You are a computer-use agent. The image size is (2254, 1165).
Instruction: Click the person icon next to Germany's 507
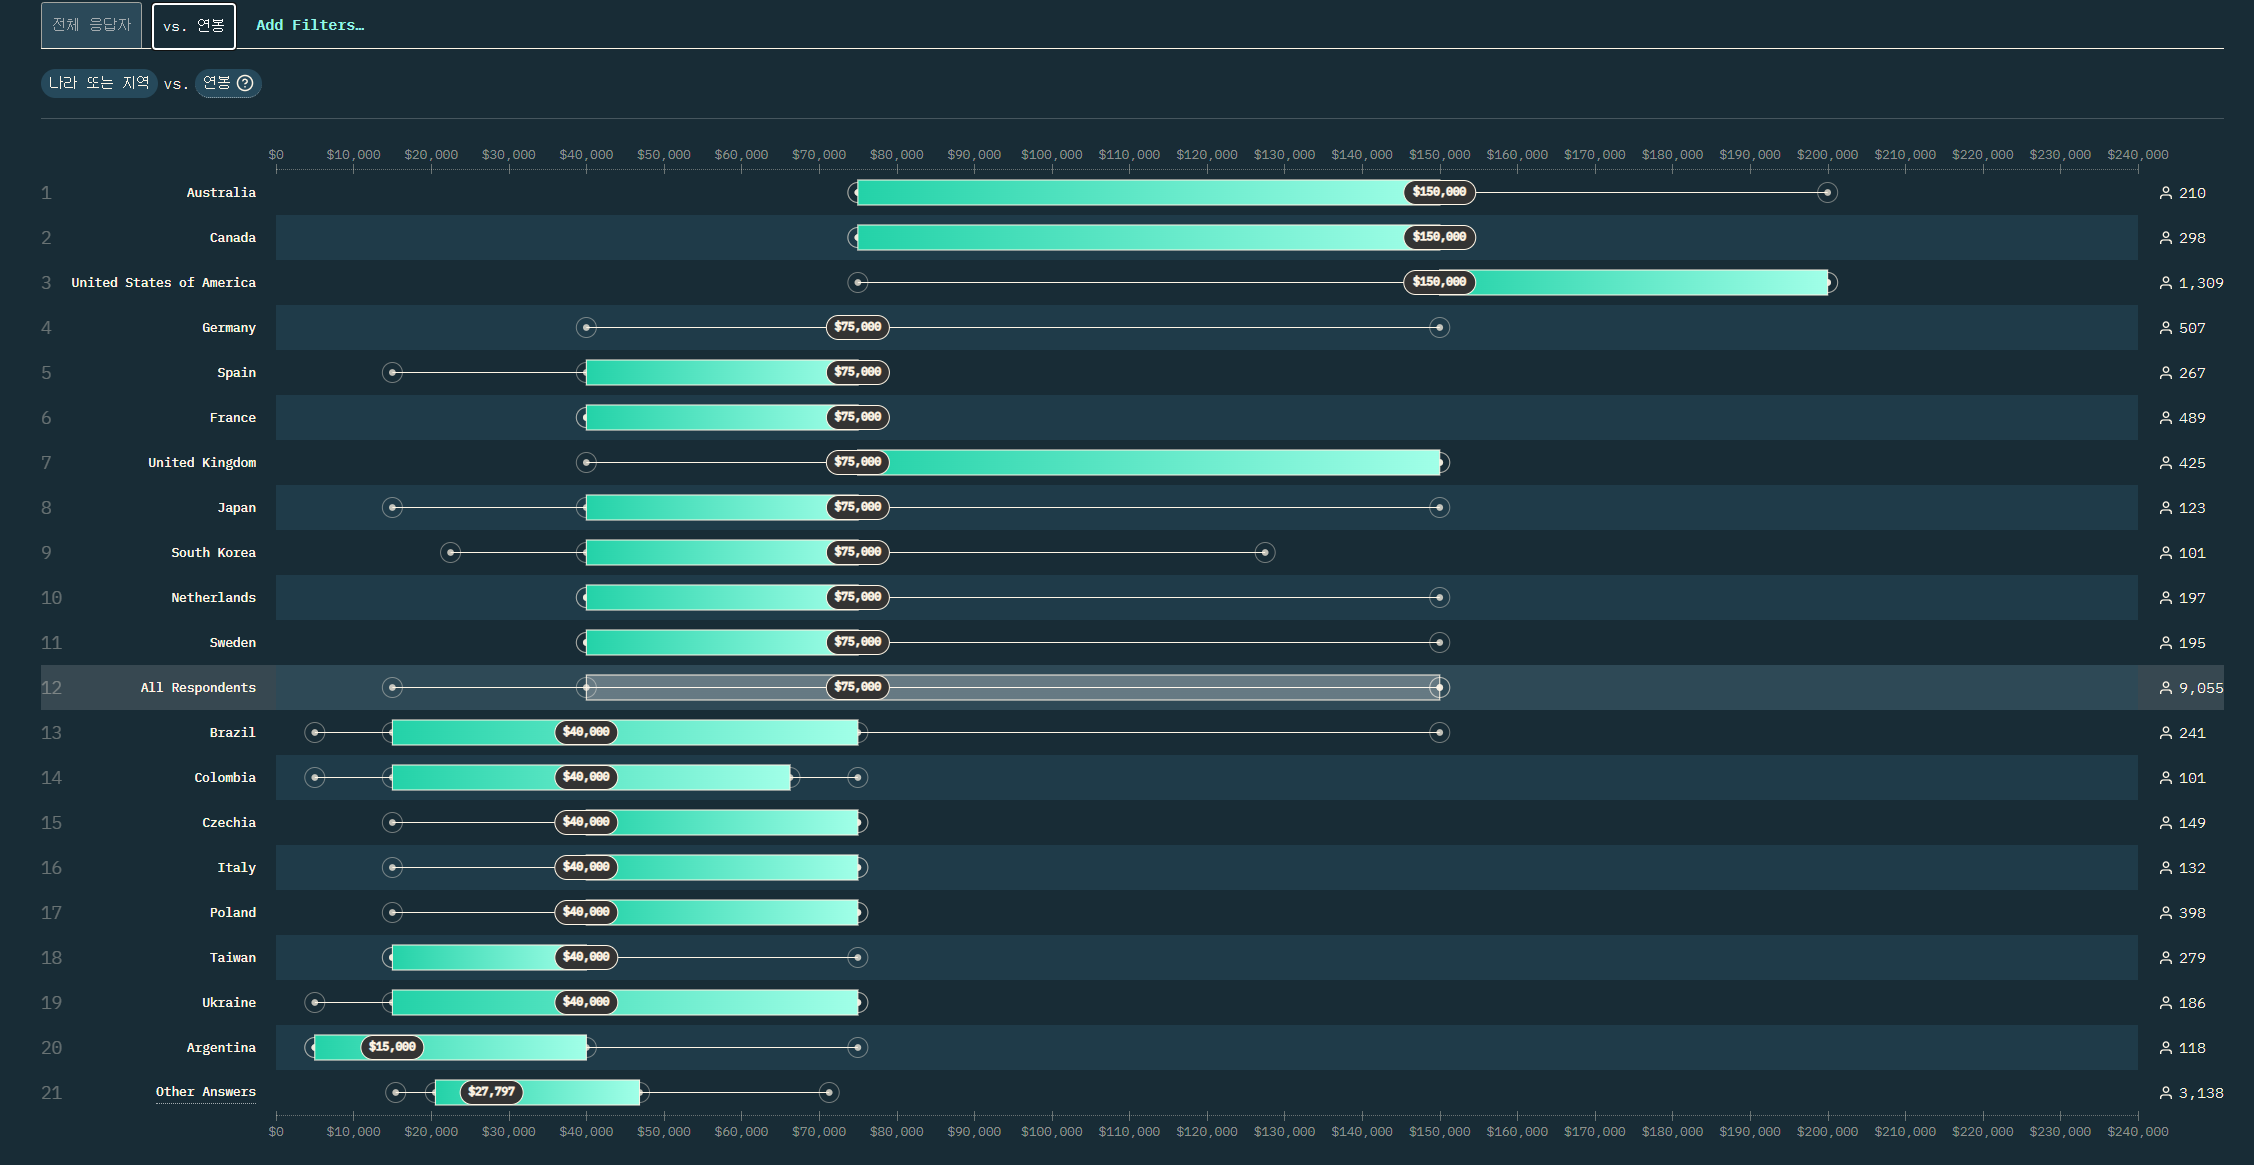tap(2165, 328)
